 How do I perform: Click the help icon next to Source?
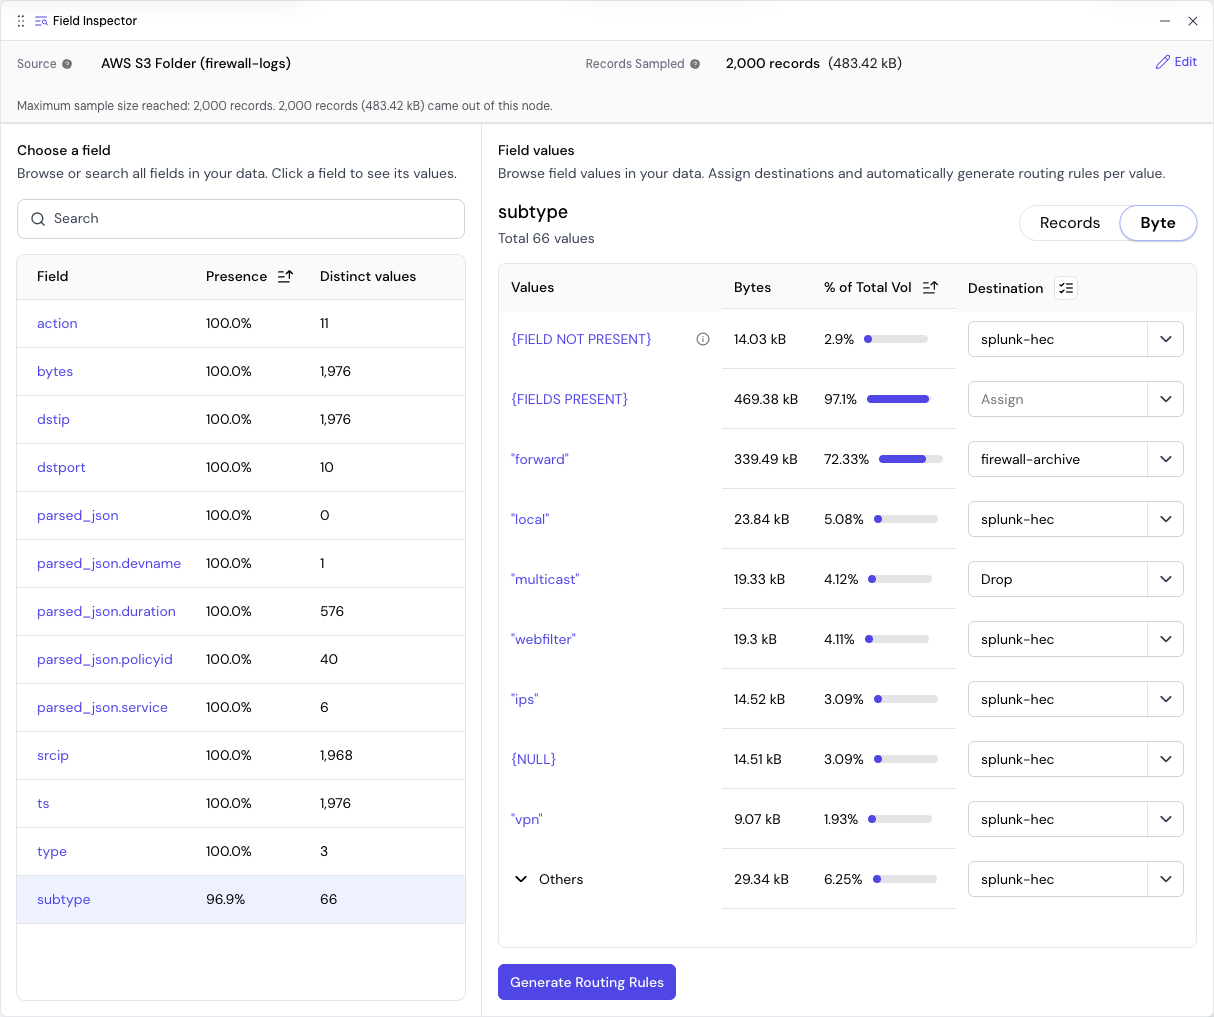pos(67,64)
